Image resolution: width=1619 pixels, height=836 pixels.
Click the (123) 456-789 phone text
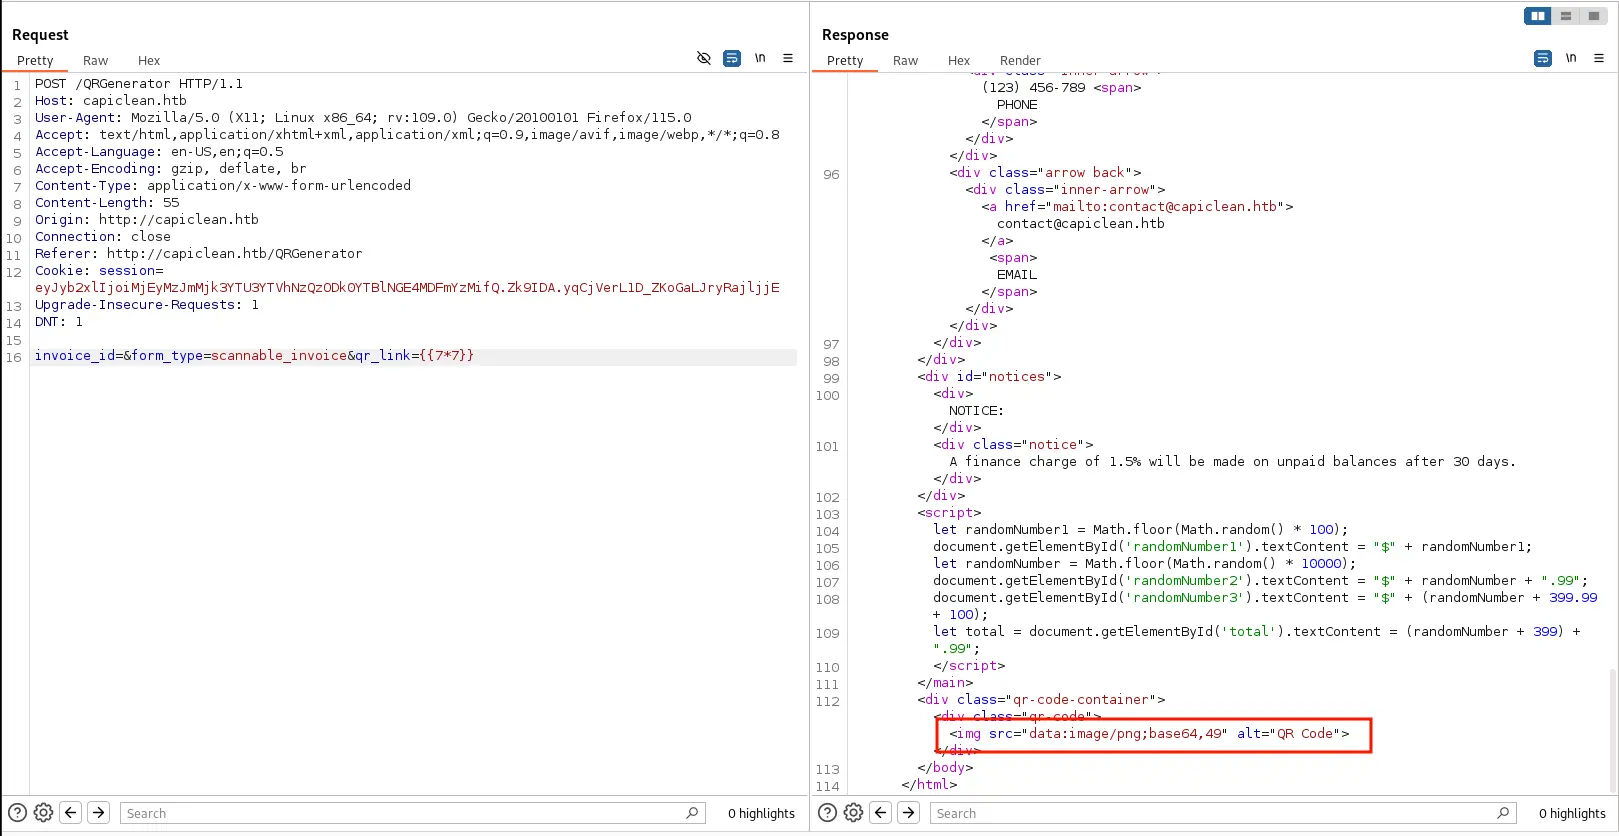1033,88
